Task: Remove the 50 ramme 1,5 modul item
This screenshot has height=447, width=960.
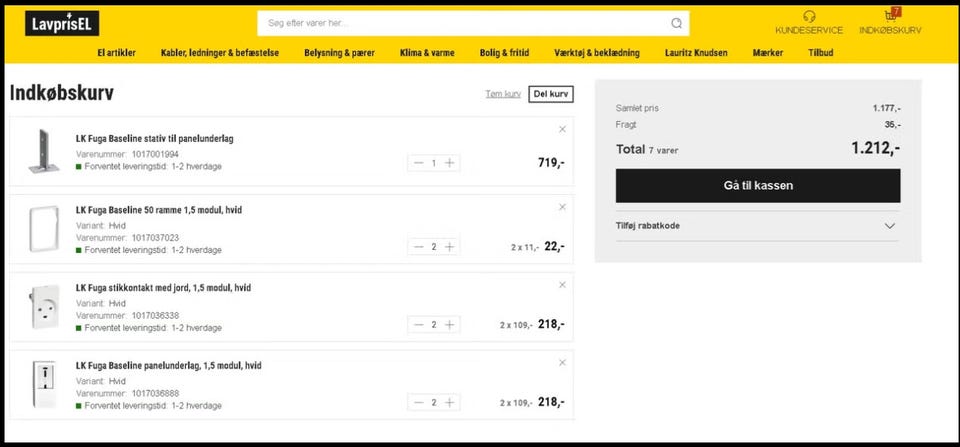Action: tap(562, 207)
